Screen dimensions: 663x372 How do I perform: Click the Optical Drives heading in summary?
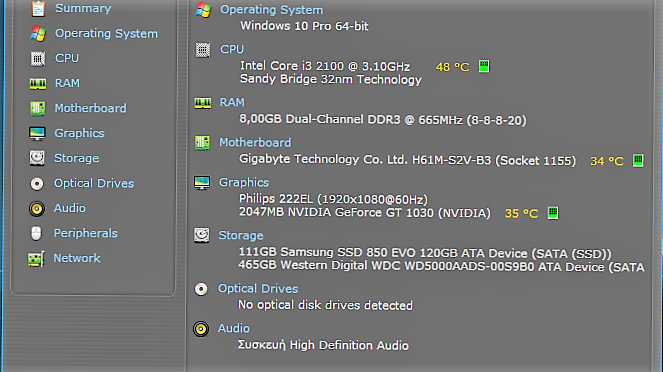click(x=258, y=289)
